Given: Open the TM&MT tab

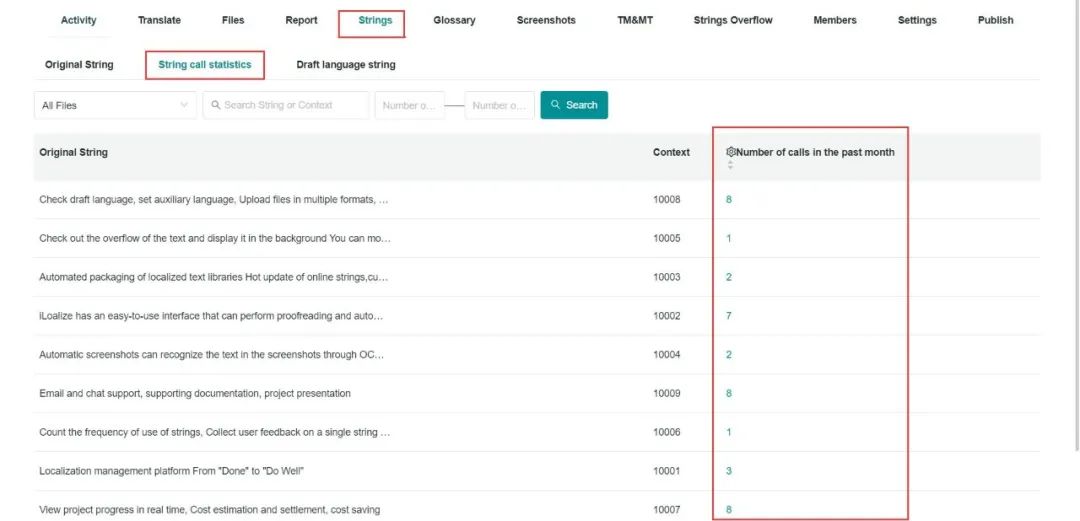Looking at the screenshot, I should [635, 20].
